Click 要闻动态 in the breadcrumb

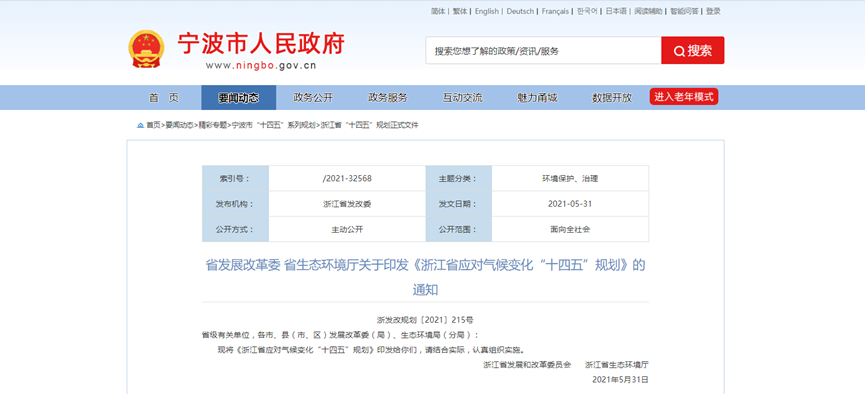tap(179, 125)
